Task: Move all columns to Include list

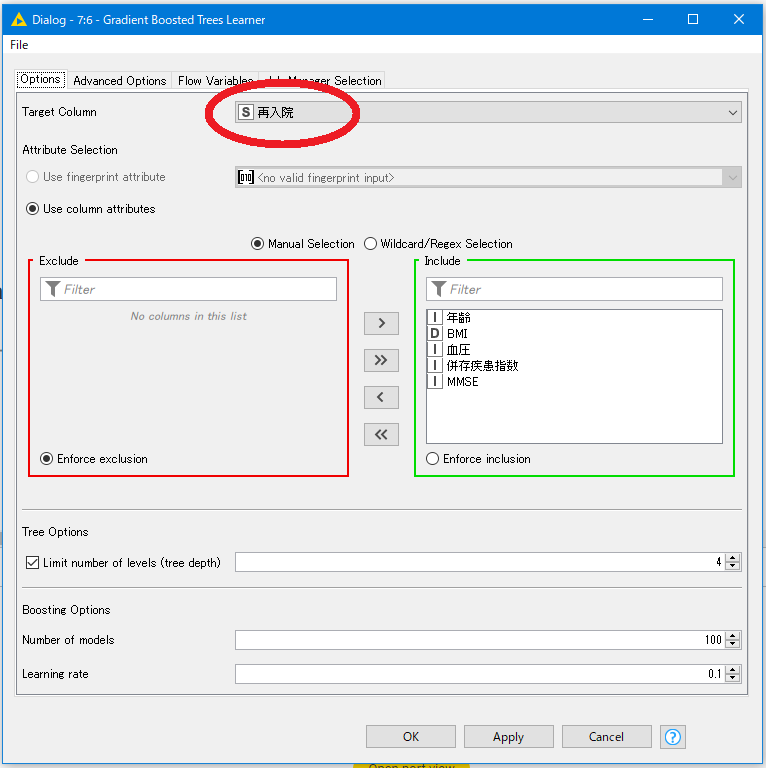Action: tap(381, 360)
